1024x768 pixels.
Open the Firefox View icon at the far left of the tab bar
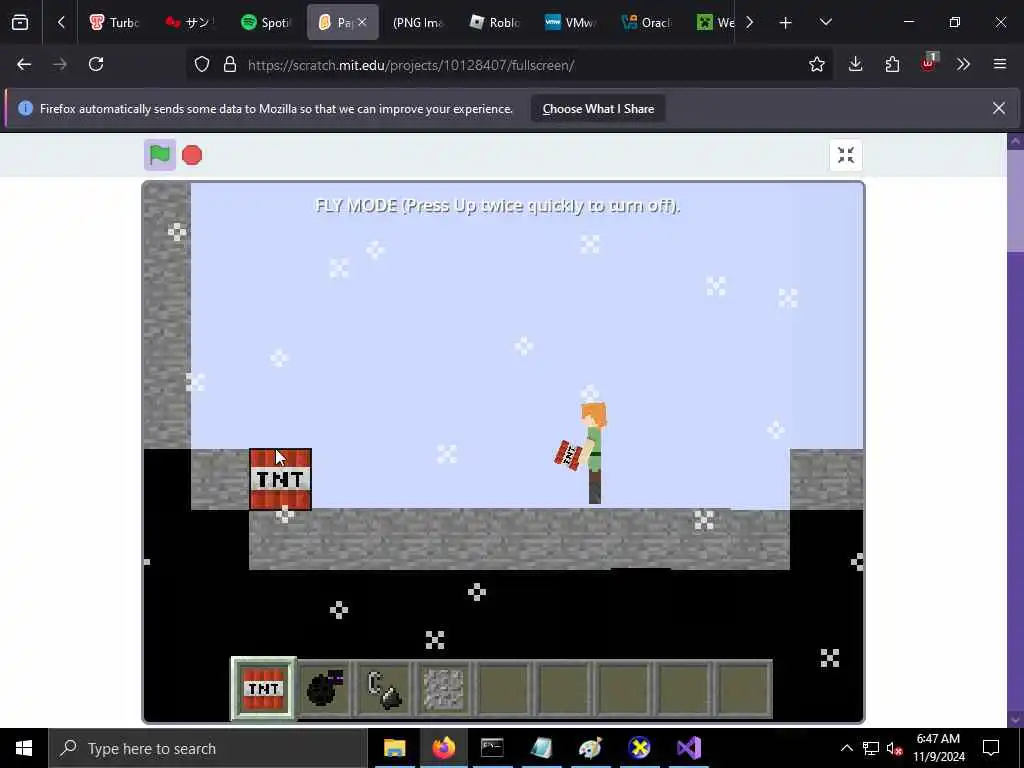coord(20,22)
